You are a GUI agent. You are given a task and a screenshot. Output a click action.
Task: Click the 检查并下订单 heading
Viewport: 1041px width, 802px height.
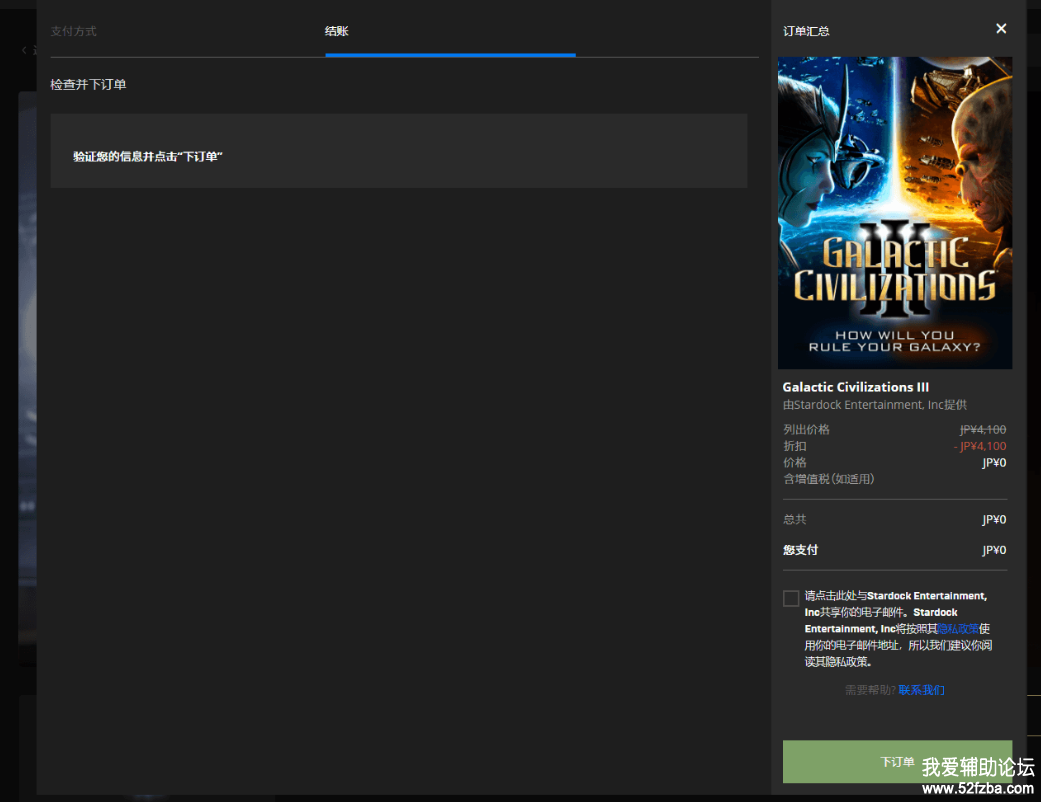[88, 84]
